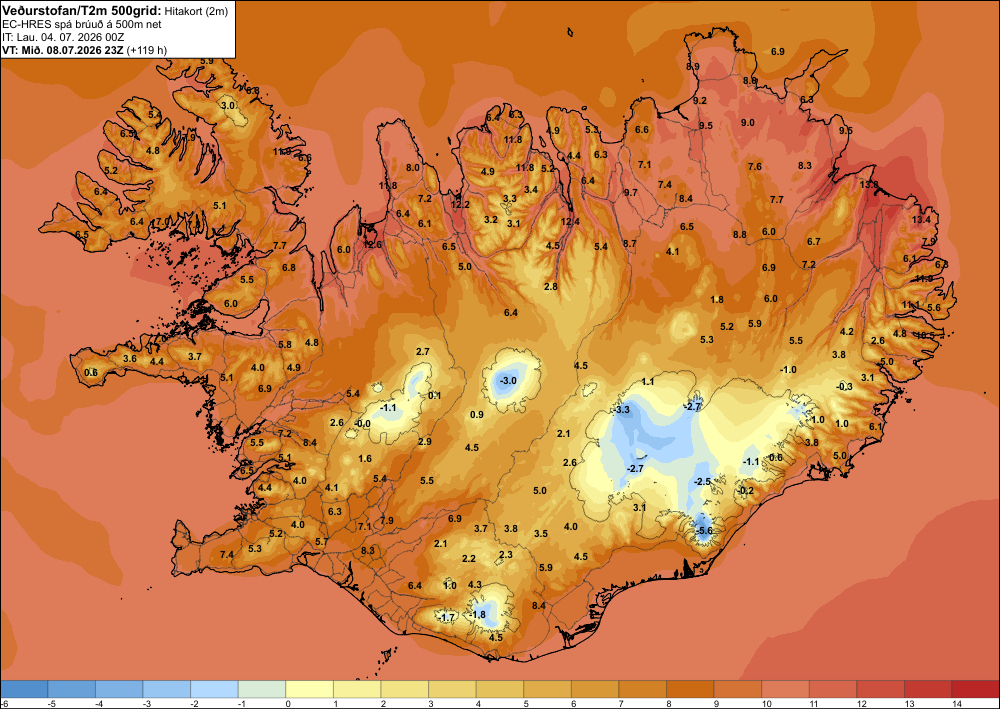Click the legend tick label 14
The width and height of the screenshot is (1000, 709).
click(x=955, y=704)
